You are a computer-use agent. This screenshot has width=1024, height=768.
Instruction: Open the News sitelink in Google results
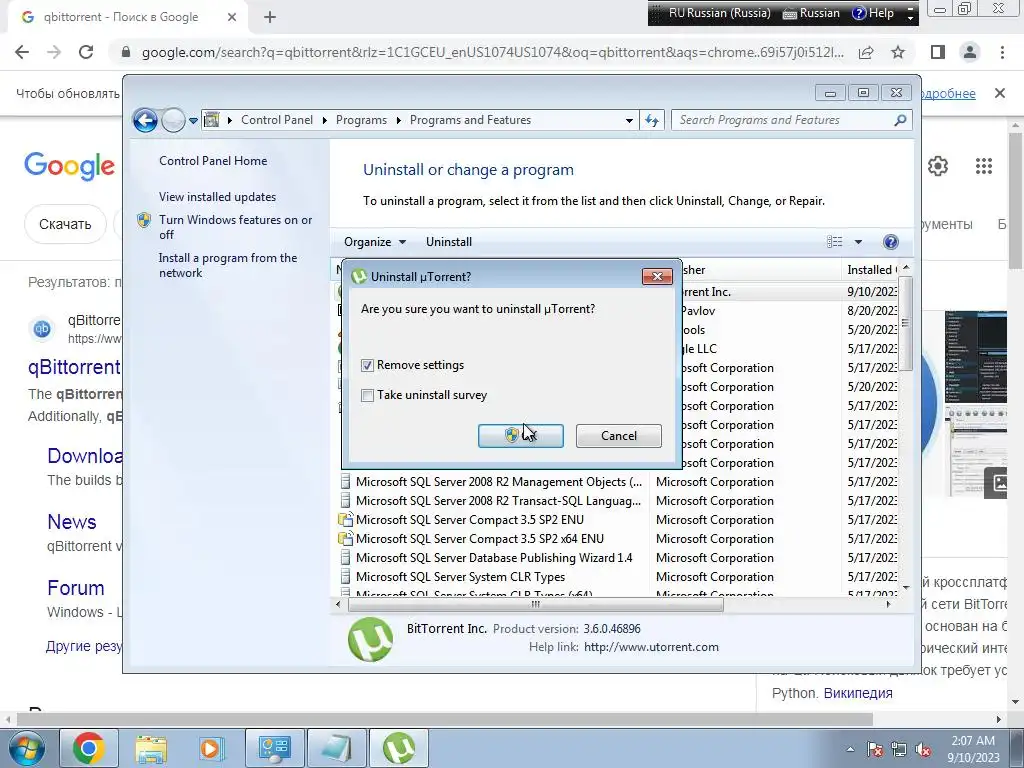tap(72, 522)
